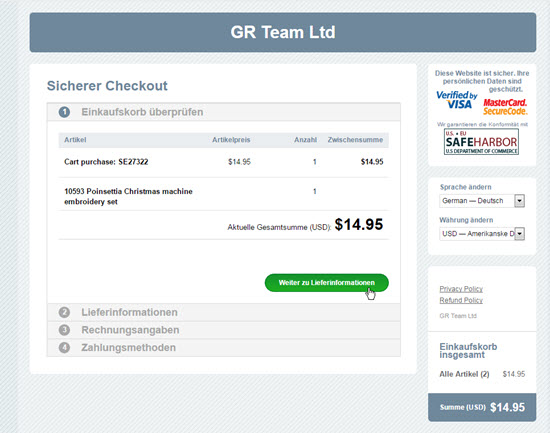Click the Cart purchase SE27322 item row
Screen dimensions: 550x433
(224, 162)
